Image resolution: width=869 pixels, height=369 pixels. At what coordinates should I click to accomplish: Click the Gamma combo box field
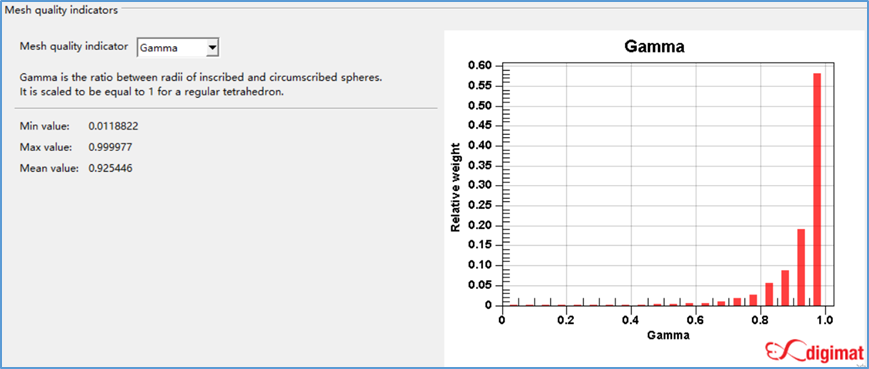pos(178,48)
